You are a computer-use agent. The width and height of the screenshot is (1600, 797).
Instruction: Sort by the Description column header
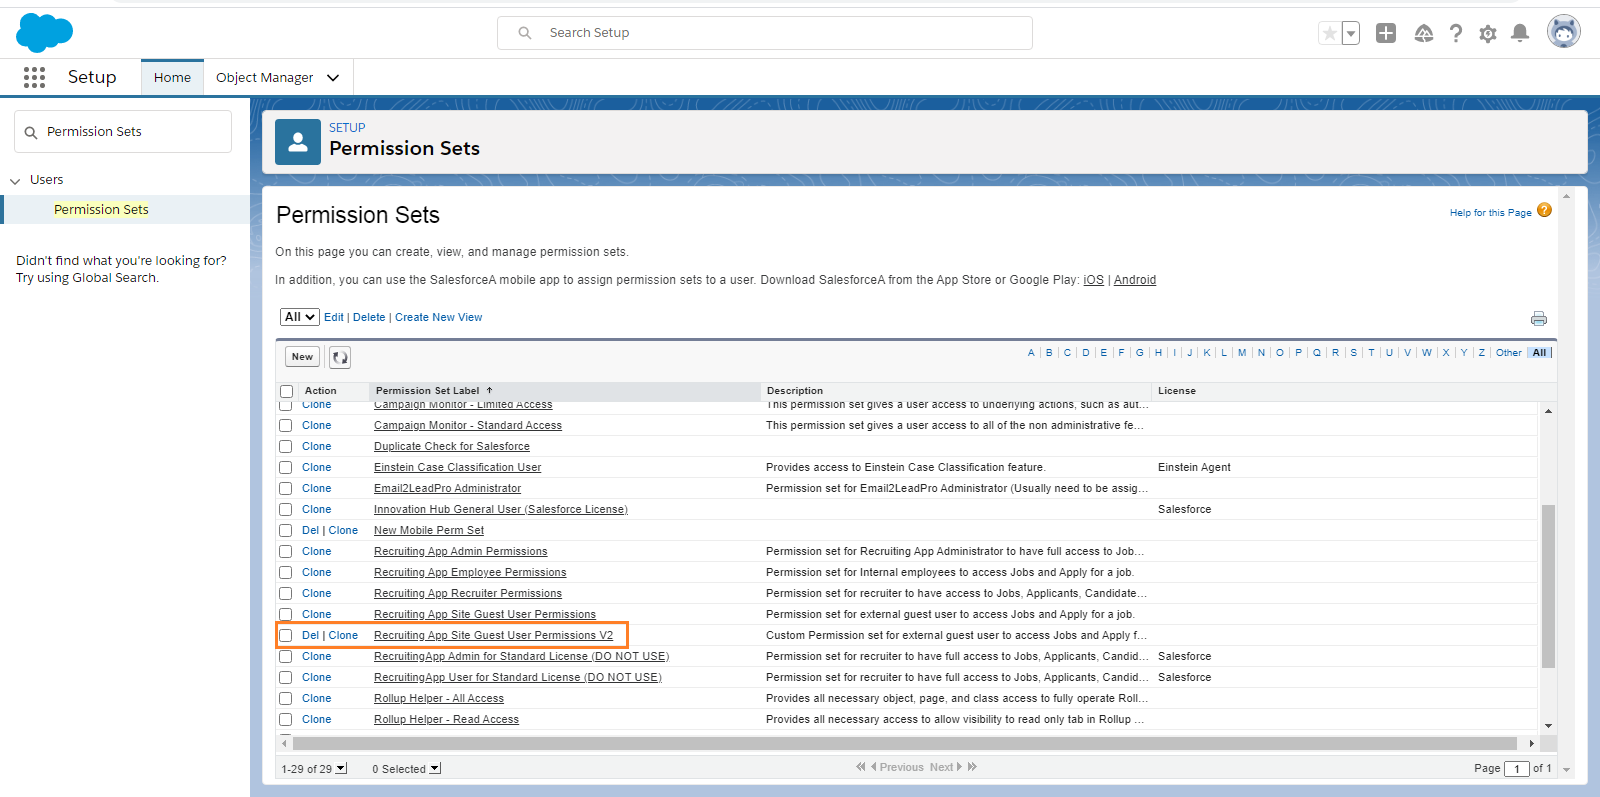pyautogui.click(x=795, y=391)
